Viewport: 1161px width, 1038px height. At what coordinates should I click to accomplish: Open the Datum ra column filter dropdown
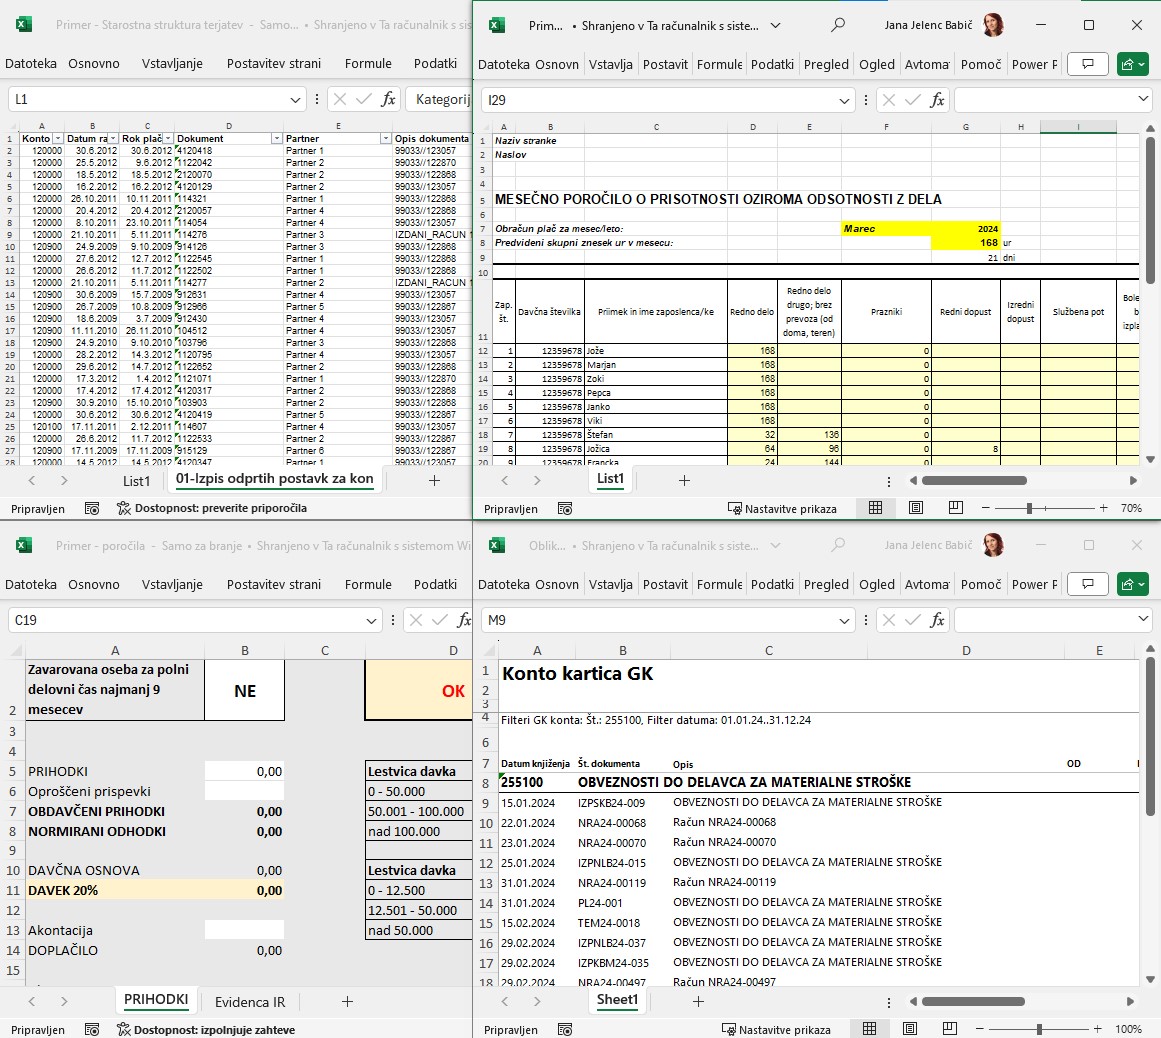point(113,138)
